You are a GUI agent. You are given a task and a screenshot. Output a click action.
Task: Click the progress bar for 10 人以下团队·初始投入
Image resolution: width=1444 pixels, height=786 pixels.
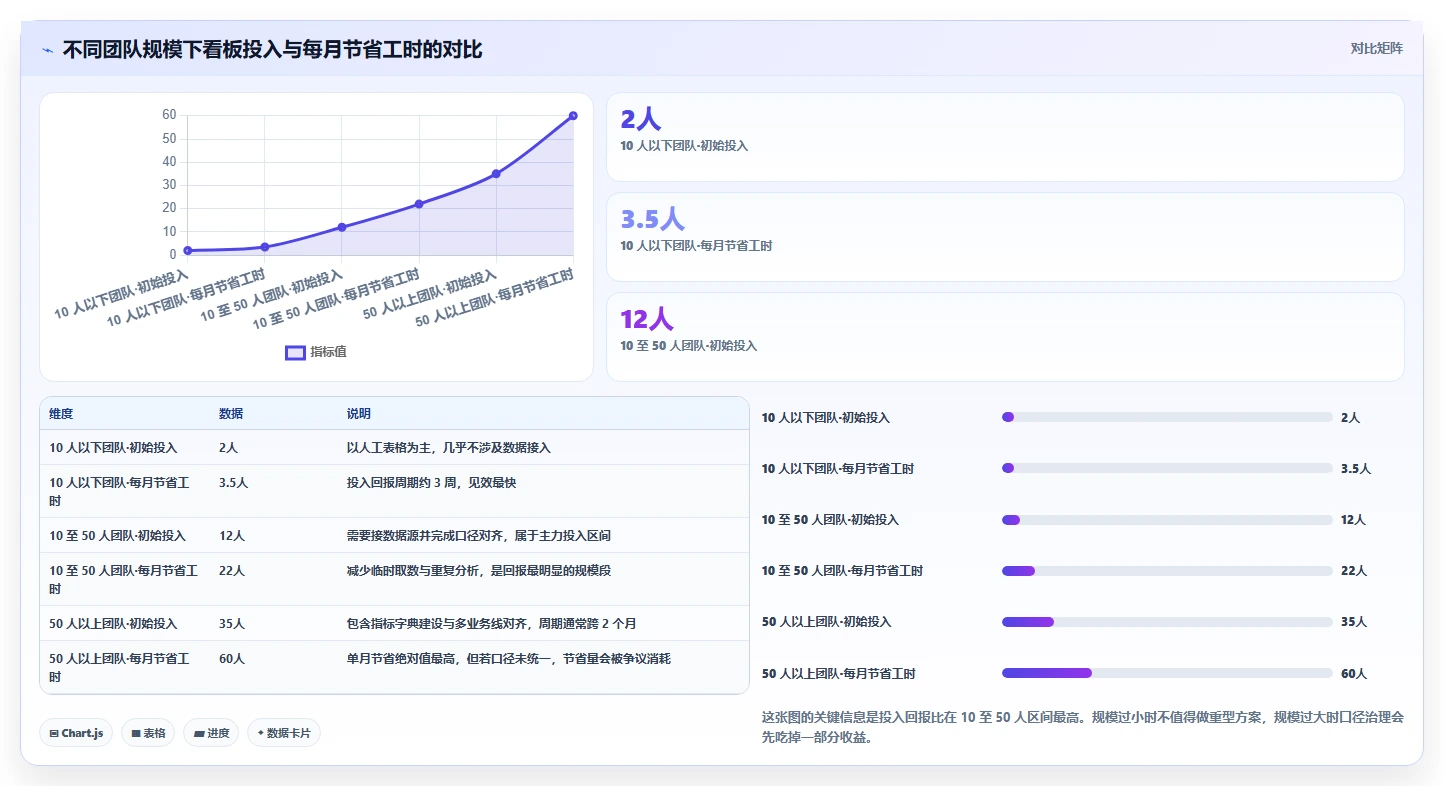1167,417
